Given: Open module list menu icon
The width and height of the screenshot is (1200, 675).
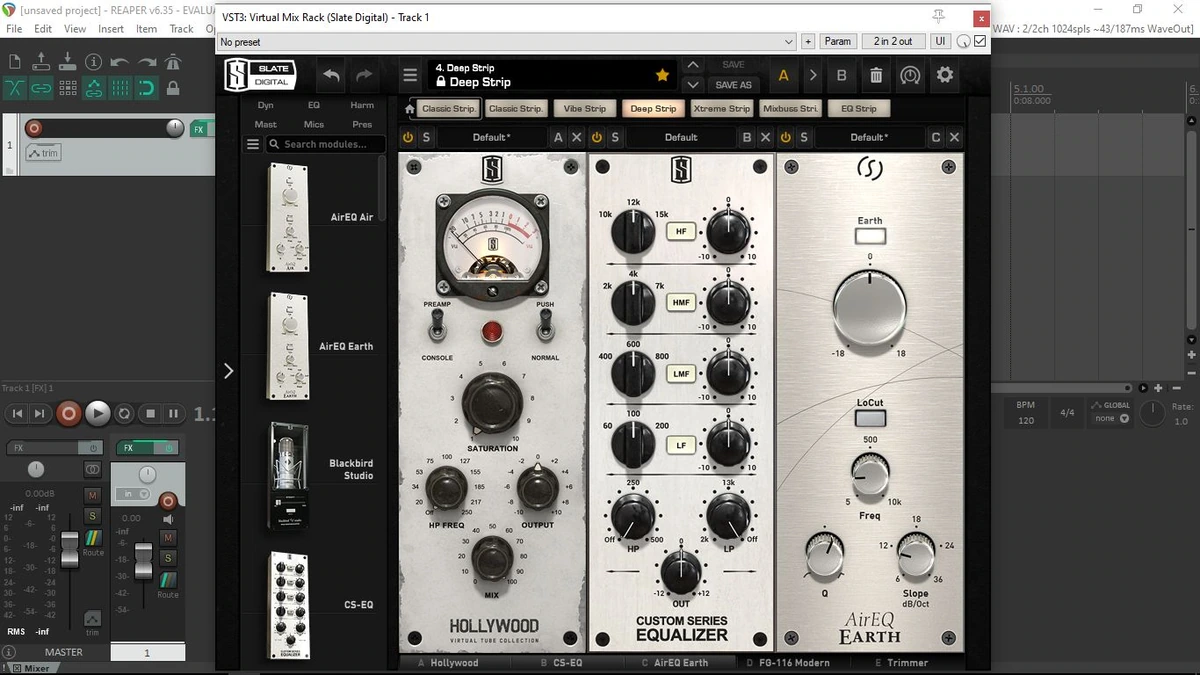Looking at the screenshot, I should 253,144.
